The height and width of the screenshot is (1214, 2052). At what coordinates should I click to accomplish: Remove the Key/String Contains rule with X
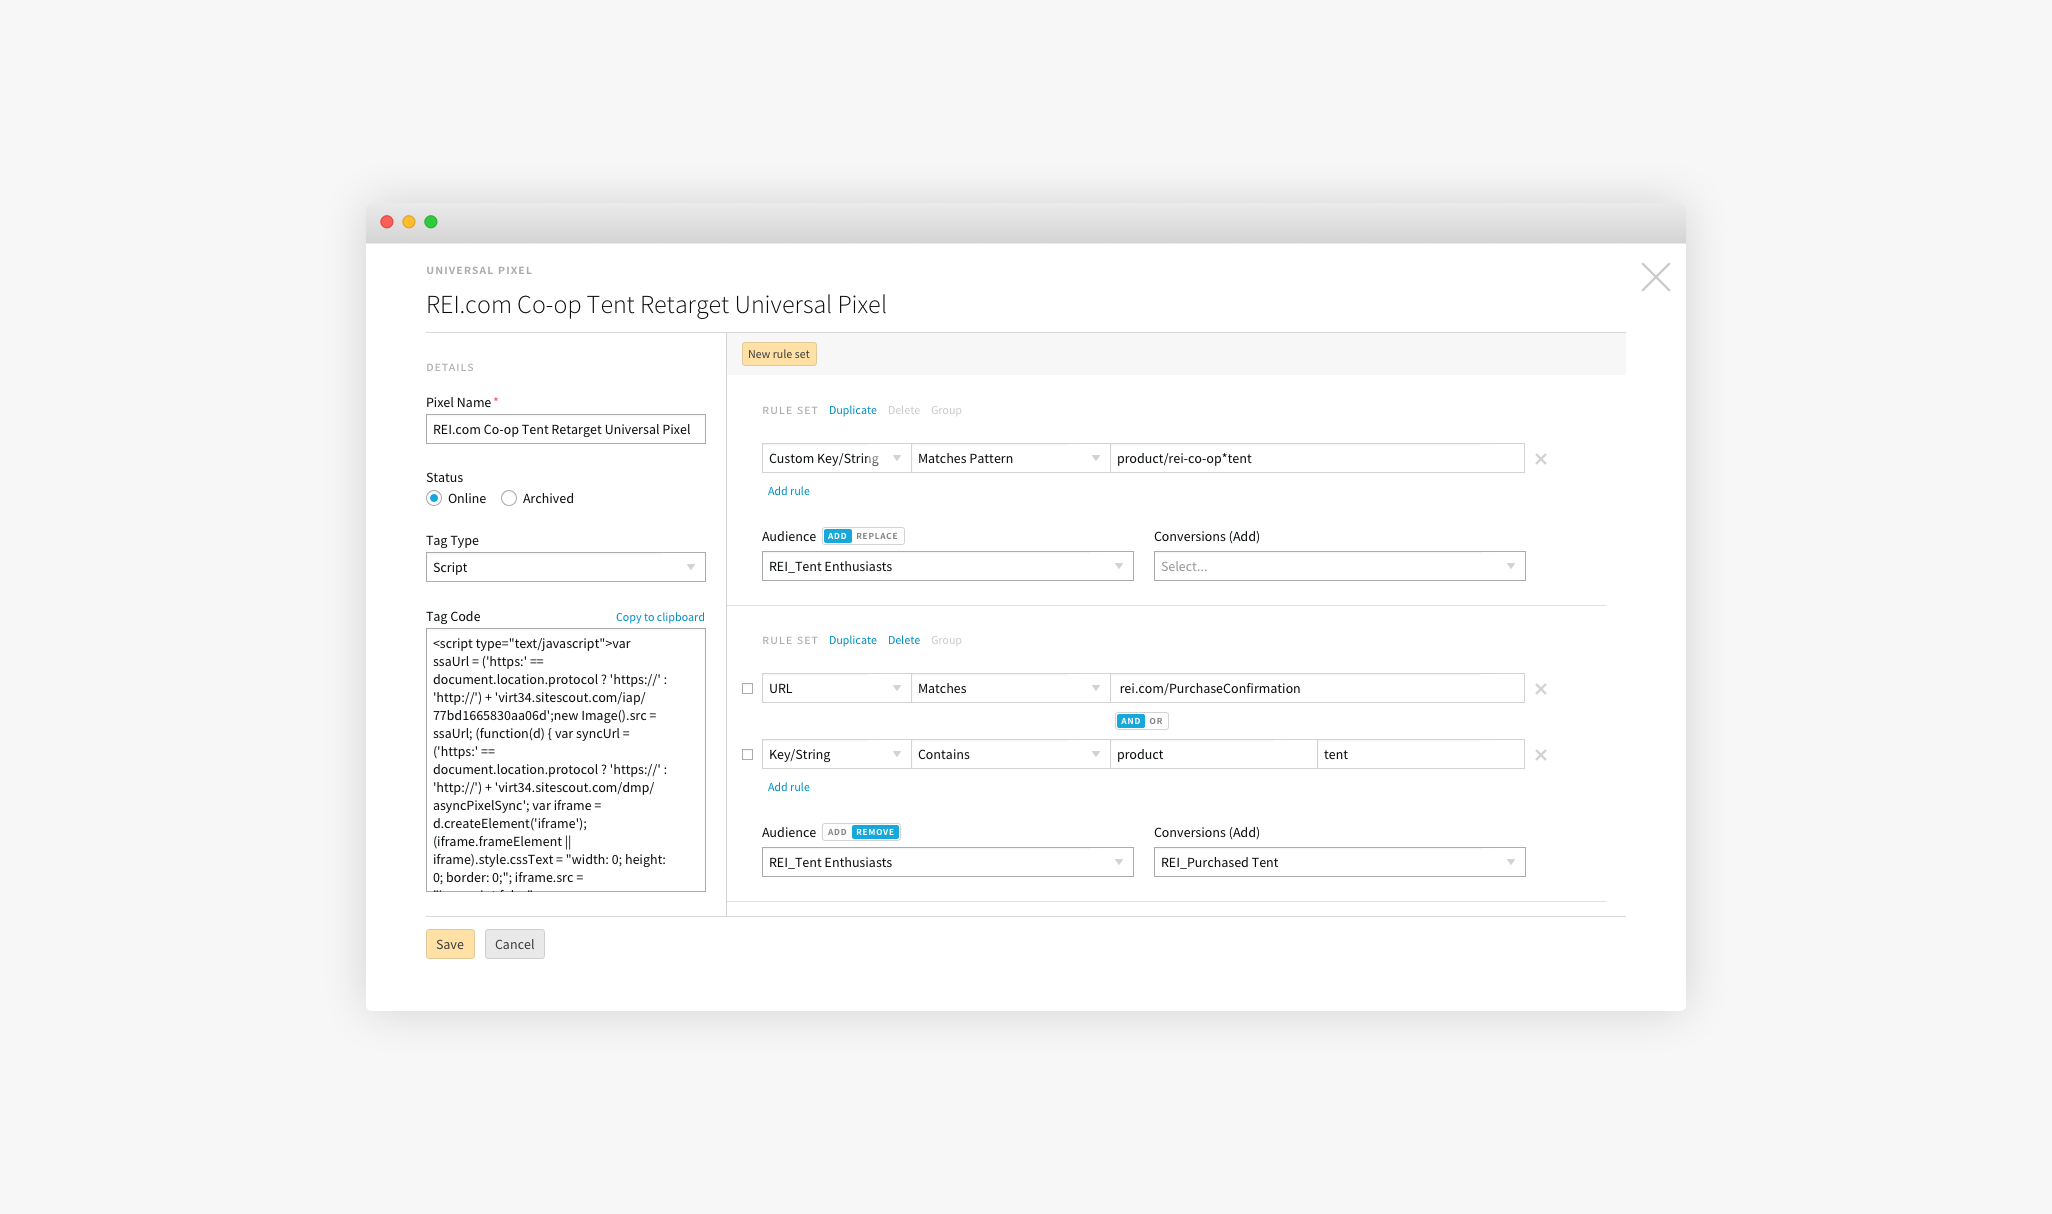point(1541,755)
